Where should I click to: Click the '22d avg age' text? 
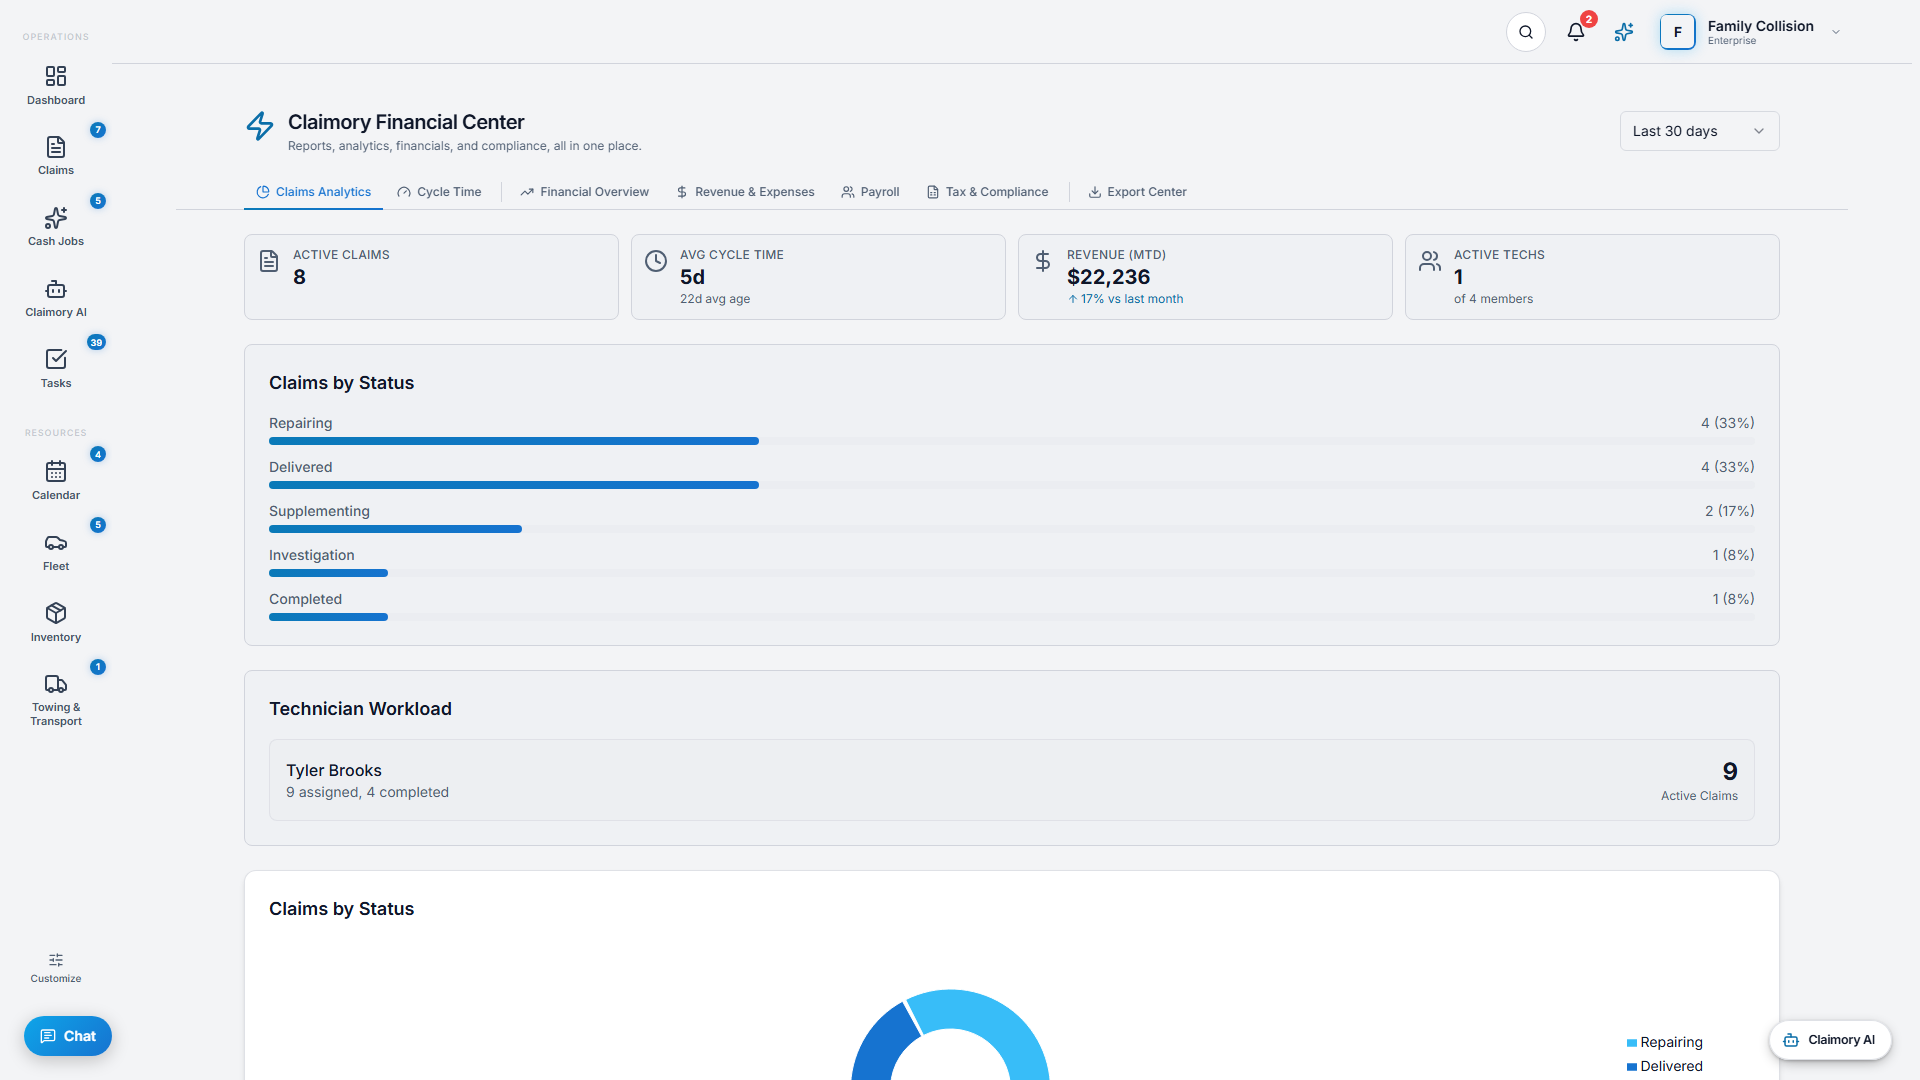(715, 299)
